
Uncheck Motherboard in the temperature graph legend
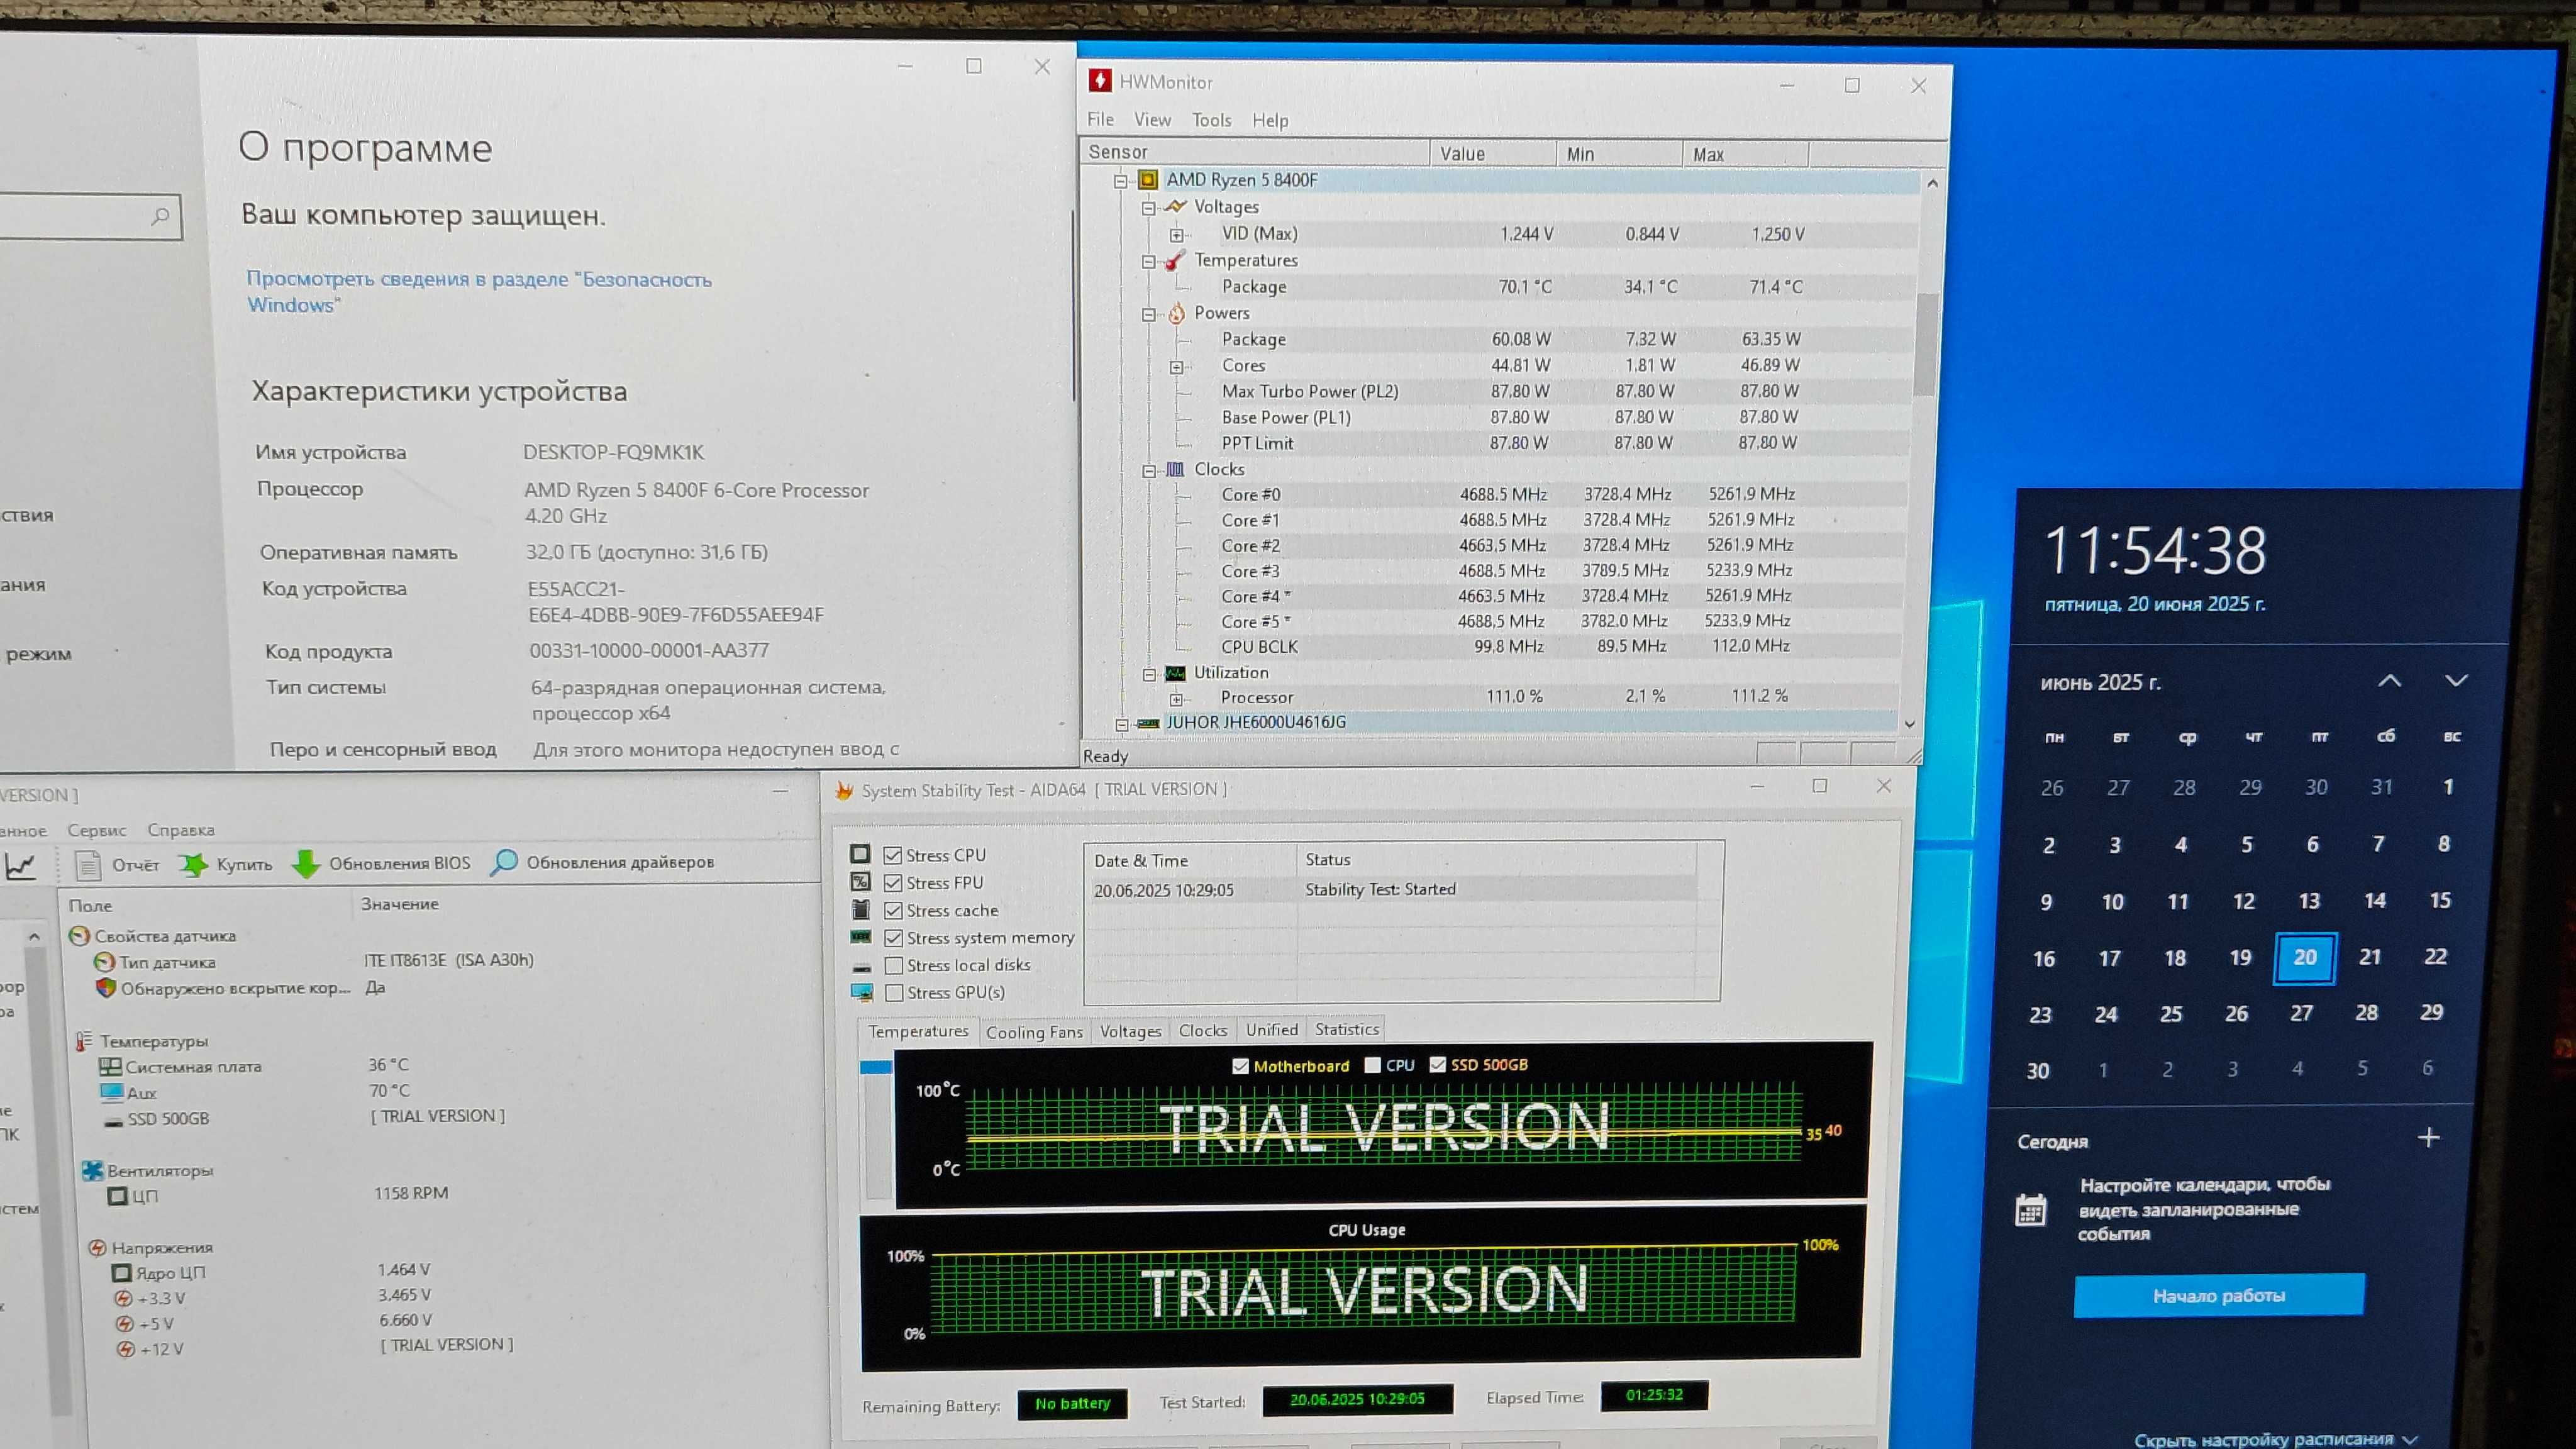coord(1240,1066)
